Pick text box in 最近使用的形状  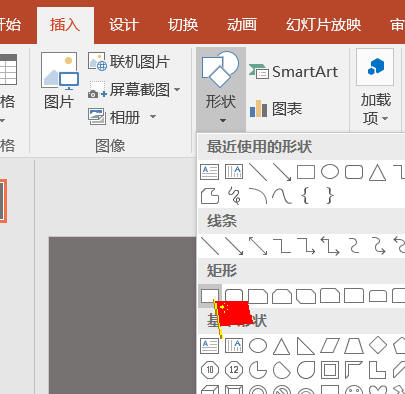[209, 172]
